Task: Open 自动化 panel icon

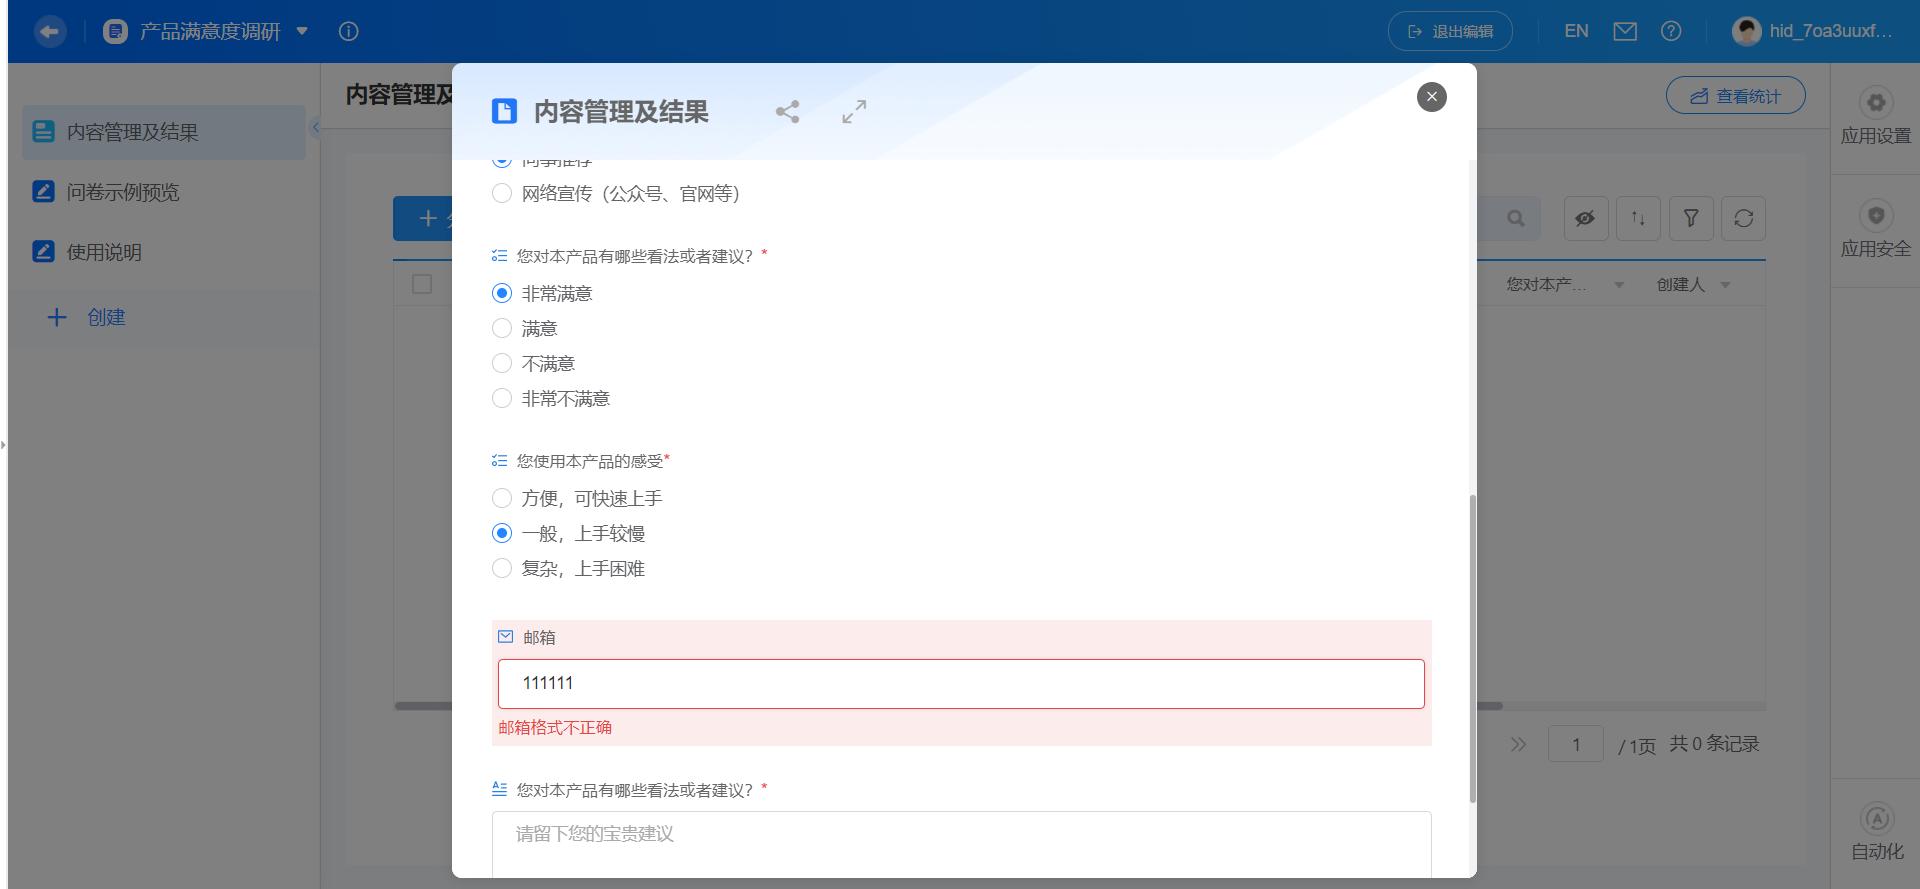Action: 1876,818
